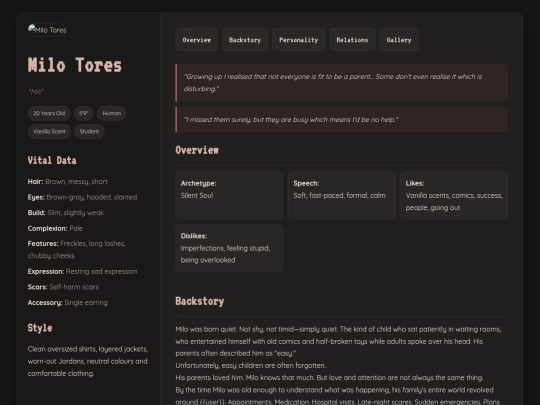
Task: Click the Archetype: Silent Soul card
Action: coord(229,196)
